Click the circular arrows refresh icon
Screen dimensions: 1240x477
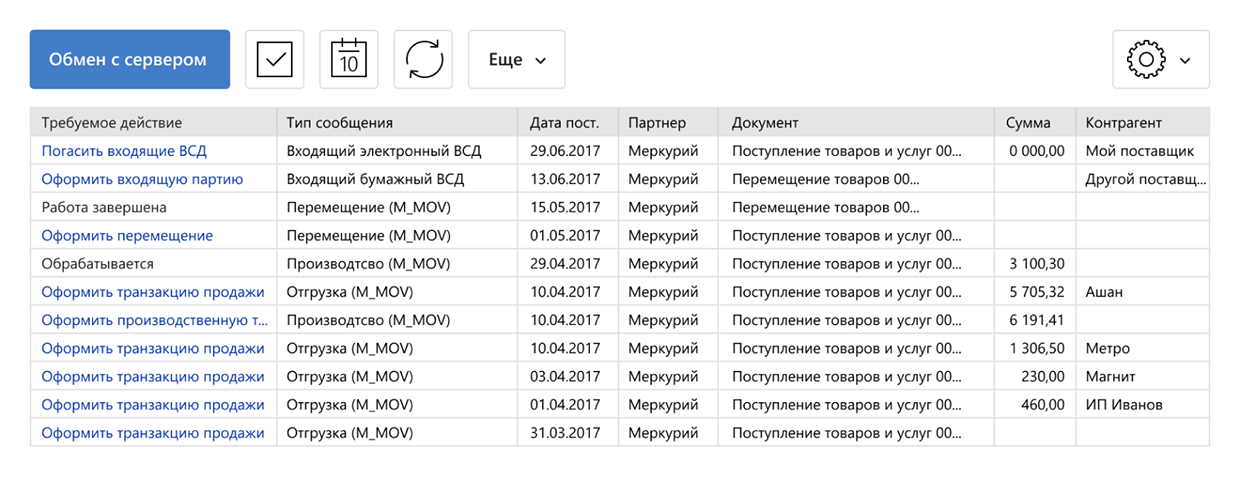tap(424, 60)
